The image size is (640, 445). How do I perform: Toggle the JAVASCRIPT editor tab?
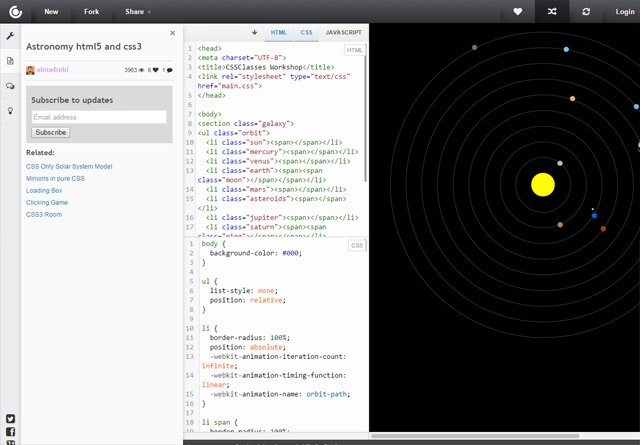tap(344, 33)
